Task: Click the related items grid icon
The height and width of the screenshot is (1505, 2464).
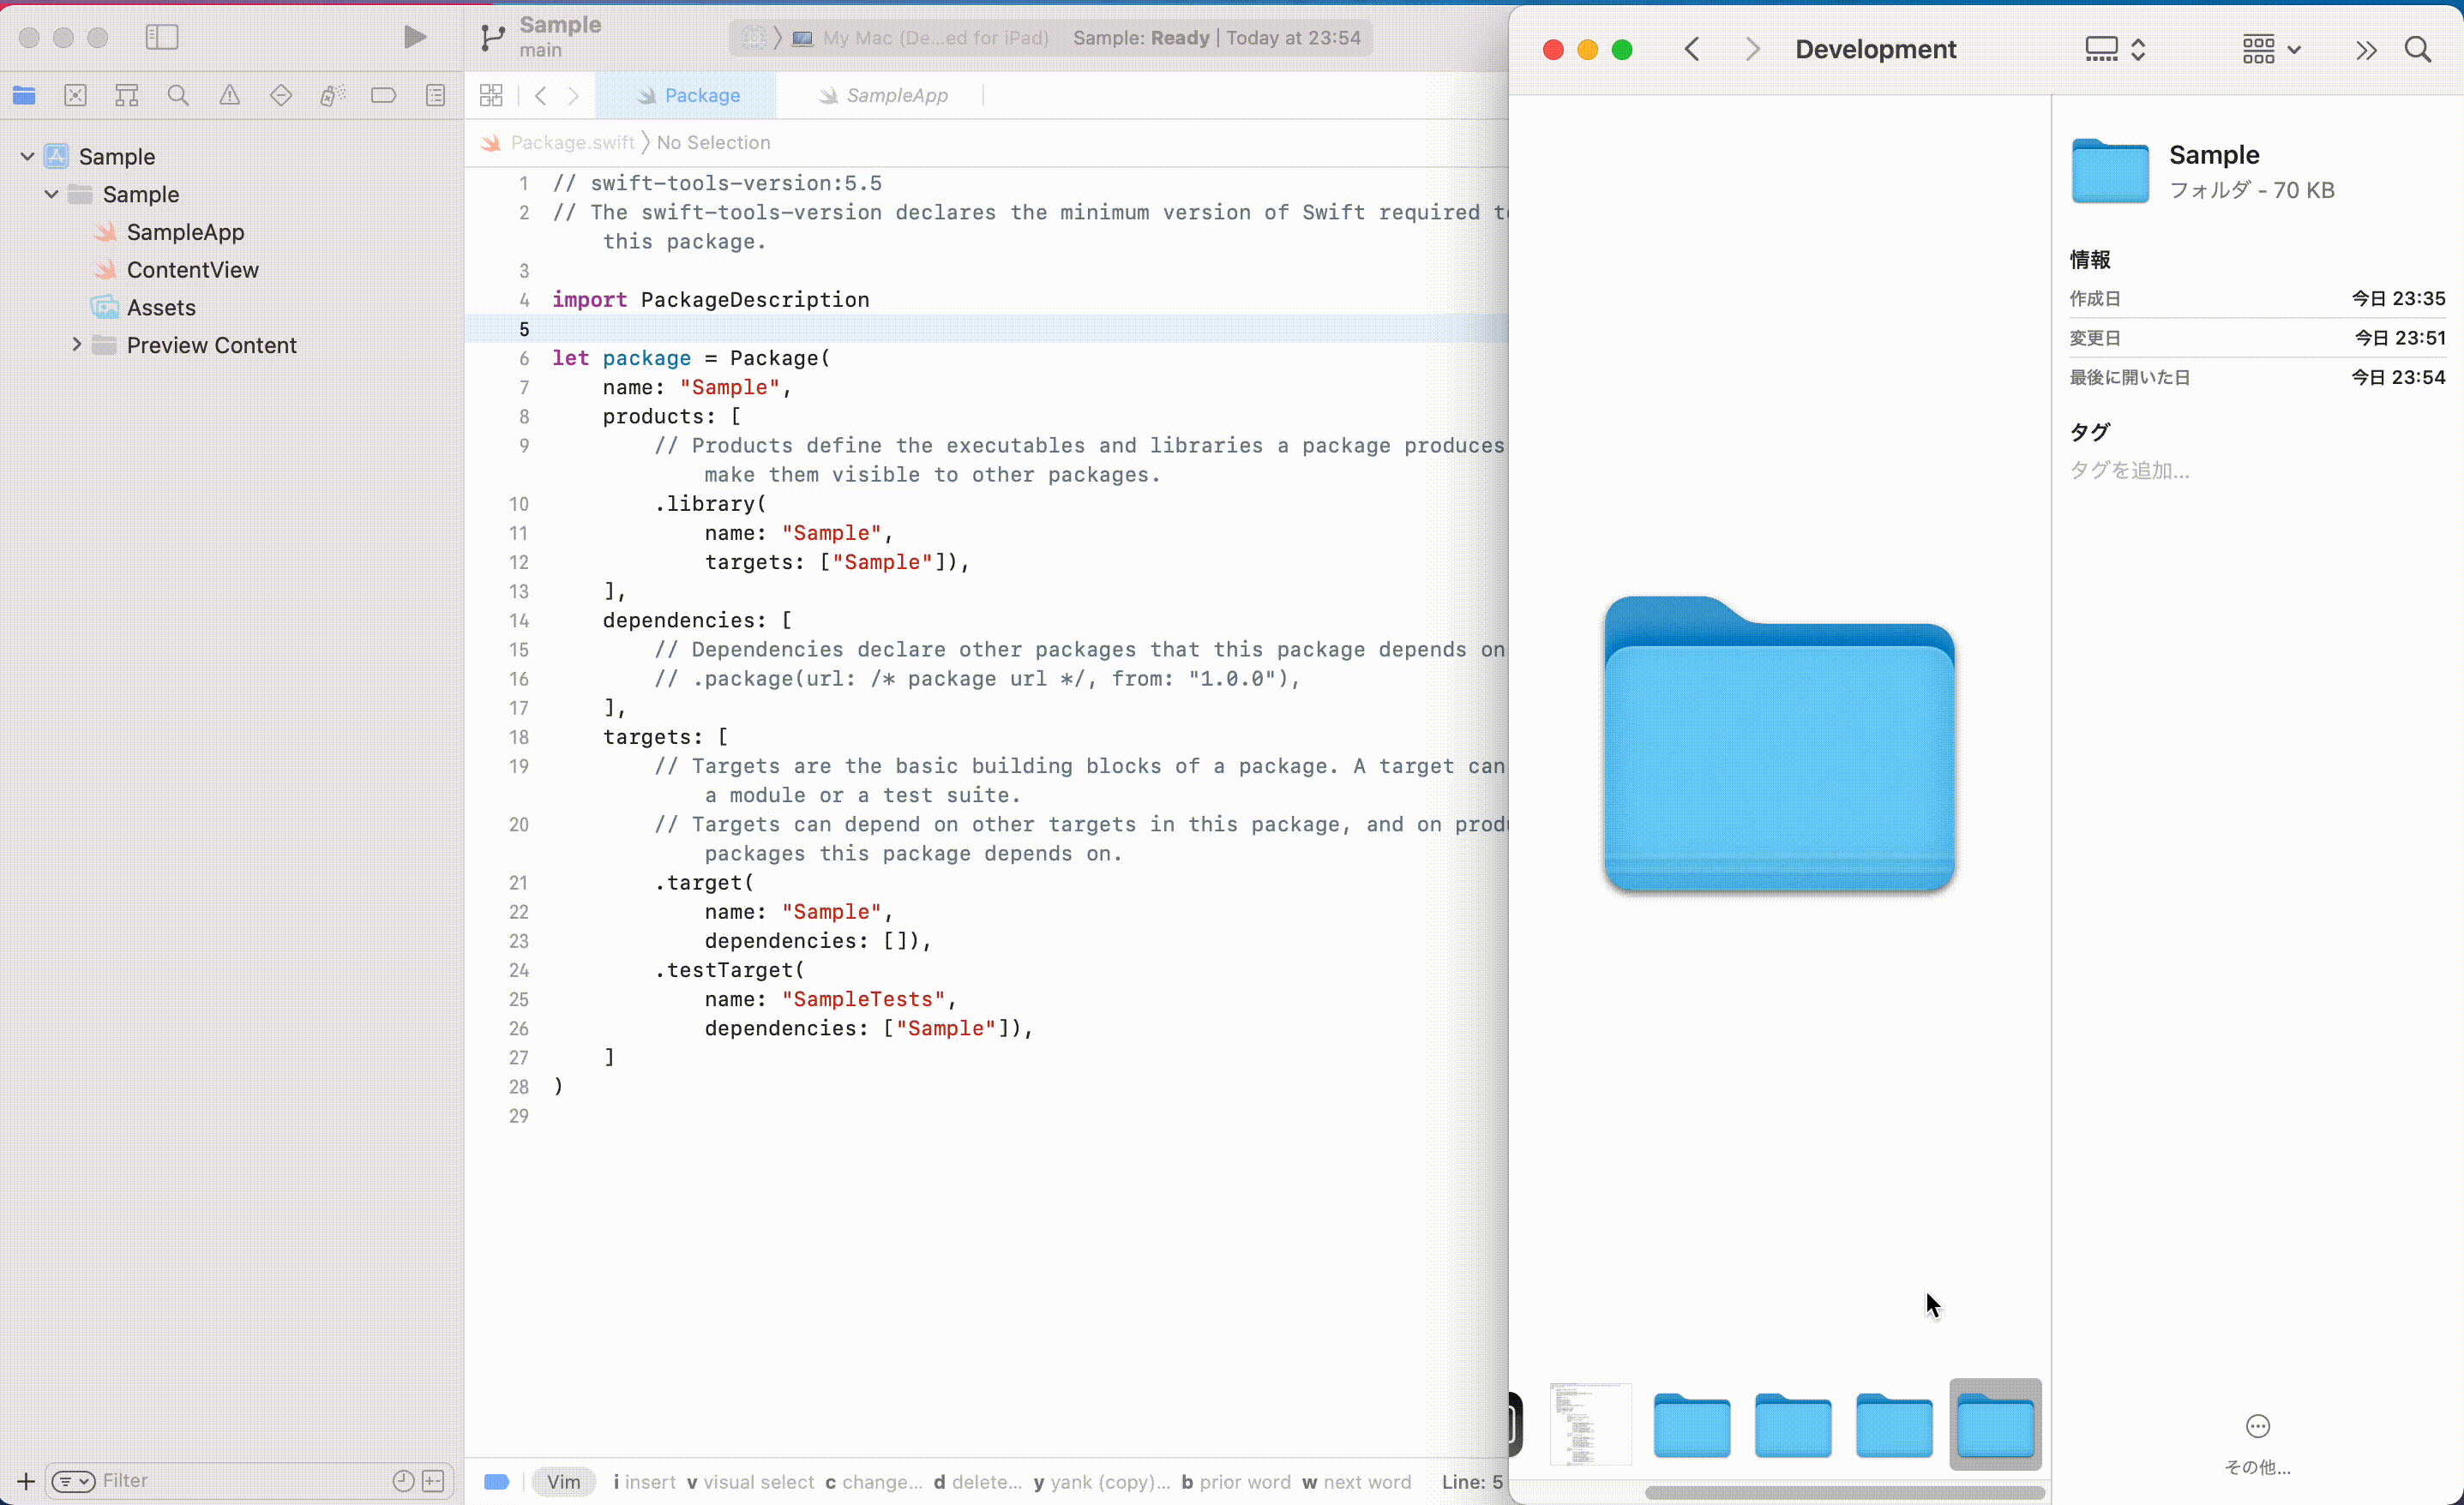Action: (x=491, y=95)
